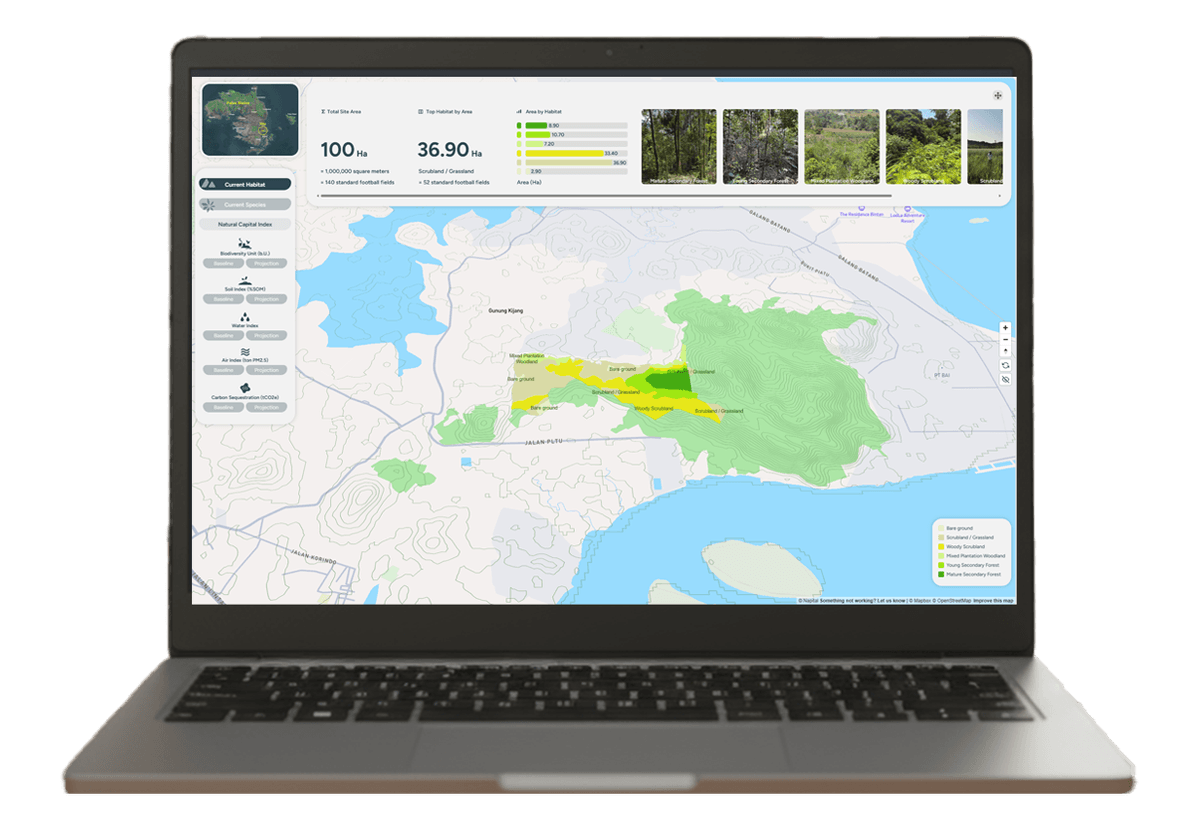Click the dark green Mature Forest polygon
This screenshot has width=1200, height=814.
pyautogui.click(x=672, y=380)
